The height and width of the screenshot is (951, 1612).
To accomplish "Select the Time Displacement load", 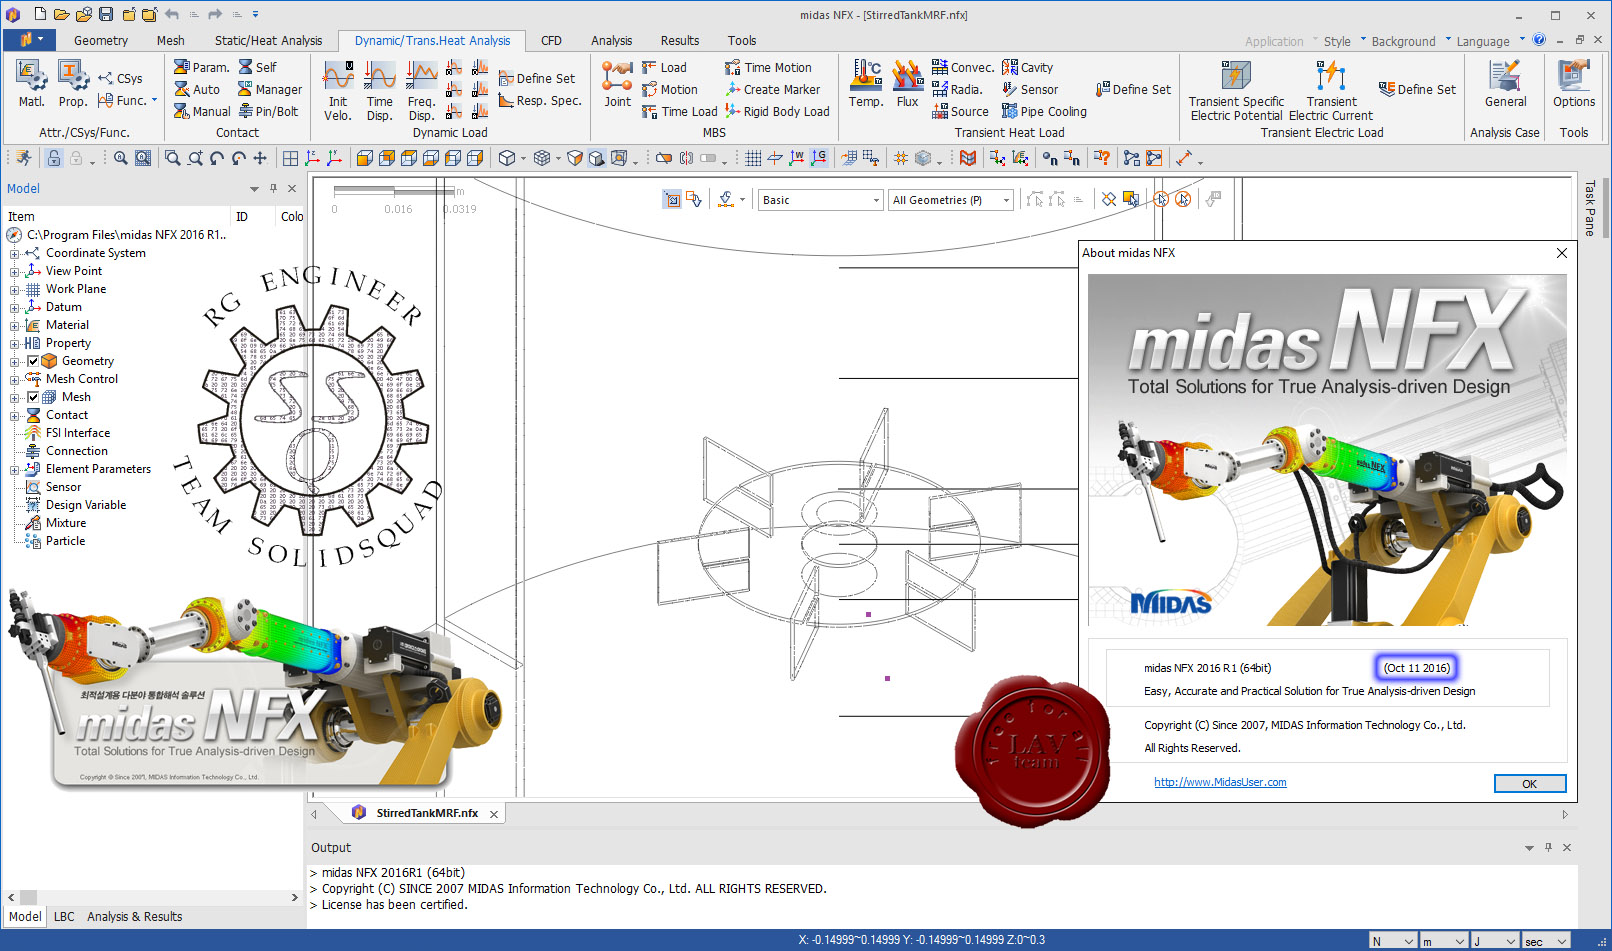I will pos(379,91).
